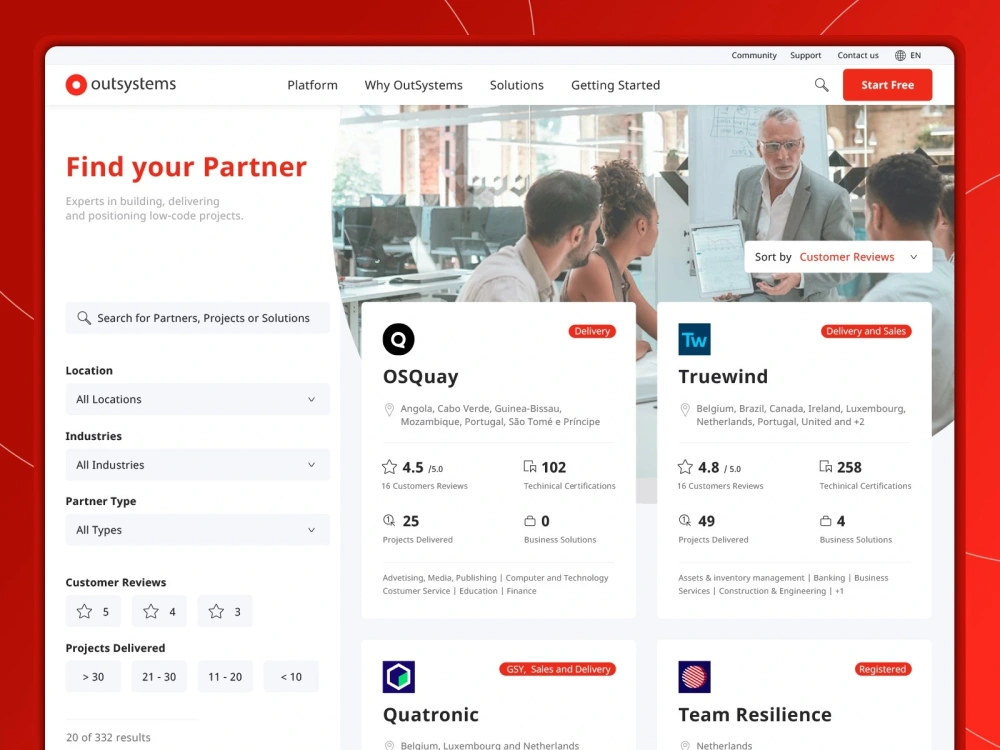Image resolution: width=1000 pixels, height=750 pixels.
Task: Click Quatronic GSY, Sales and Delivery badge
Action: pyautogui.click(x=557, y=669)
